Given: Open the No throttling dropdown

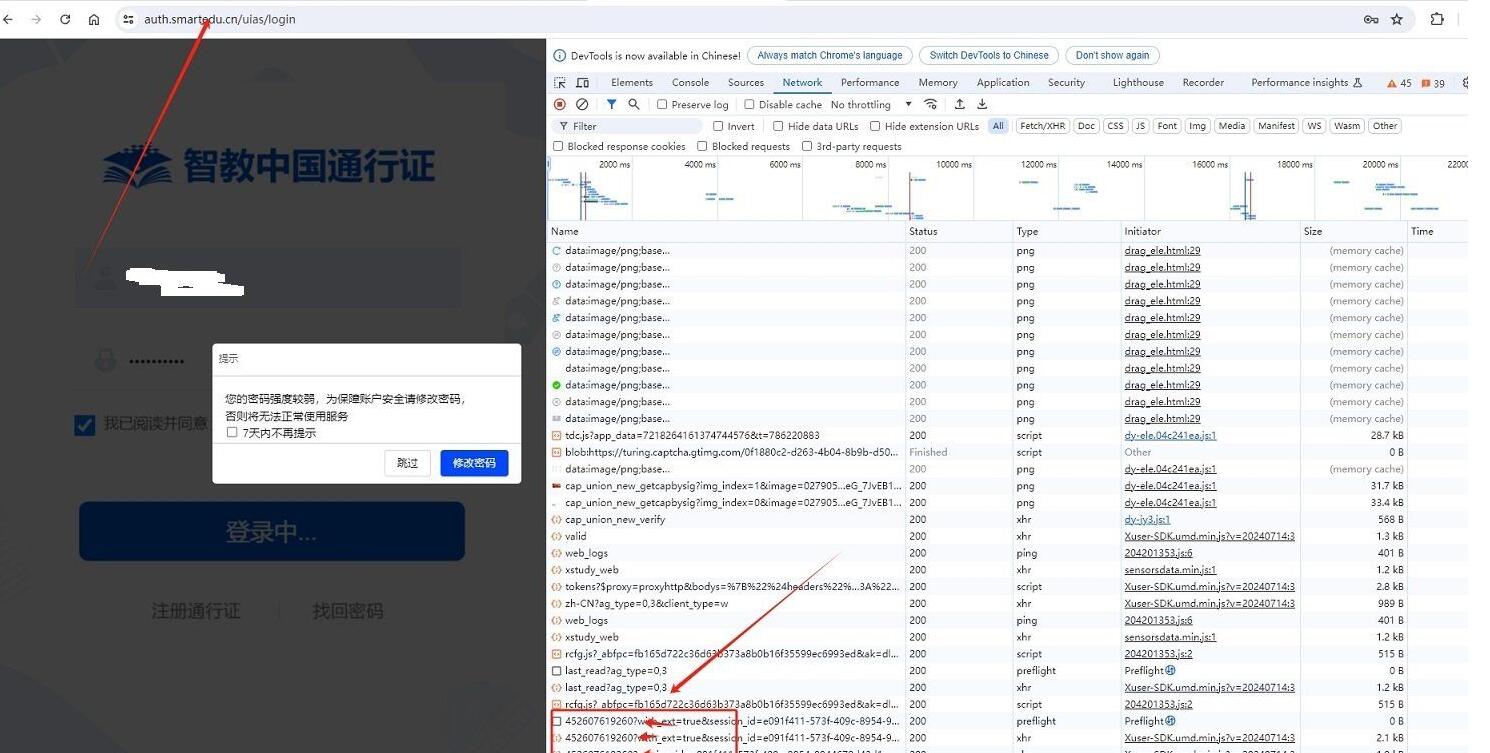Looking at the screenshot, I should tap(870, 104).
